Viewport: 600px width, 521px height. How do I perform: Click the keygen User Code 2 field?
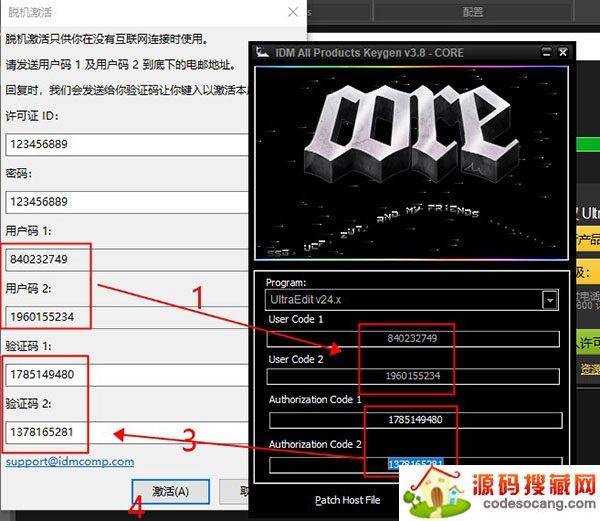[413, 376]
